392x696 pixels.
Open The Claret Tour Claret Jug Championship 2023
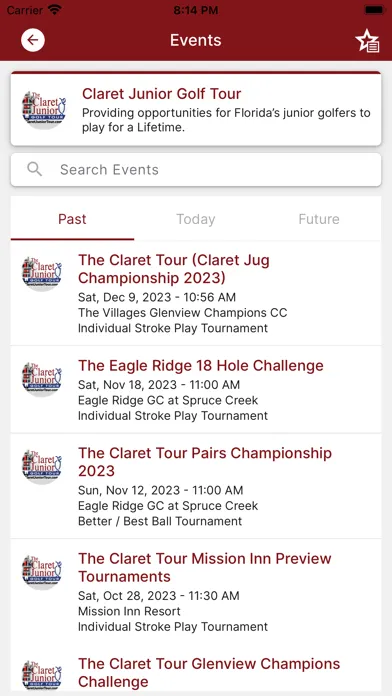[x=196, y=293]
